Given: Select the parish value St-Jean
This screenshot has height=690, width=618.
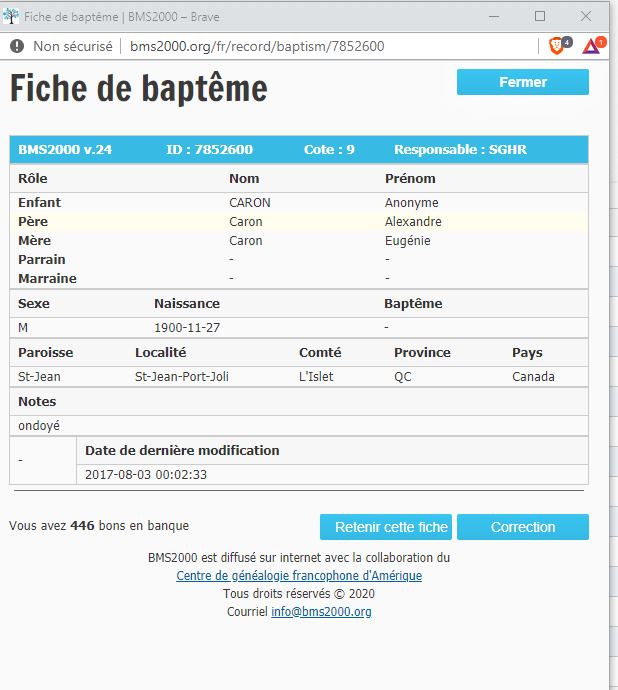Looking at the screenshot, I should pos(39,377).
